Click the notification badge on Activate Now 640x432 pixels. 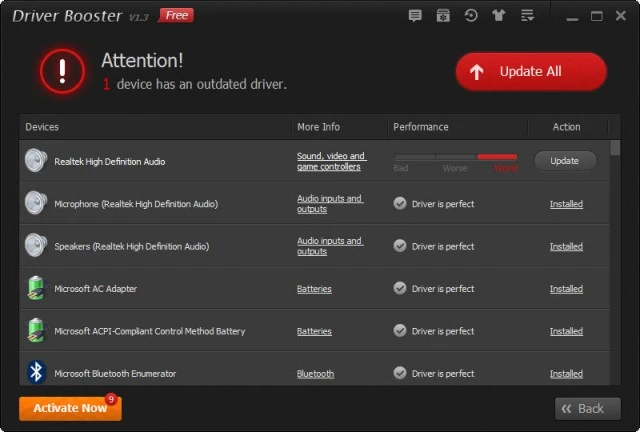point(111,399)
